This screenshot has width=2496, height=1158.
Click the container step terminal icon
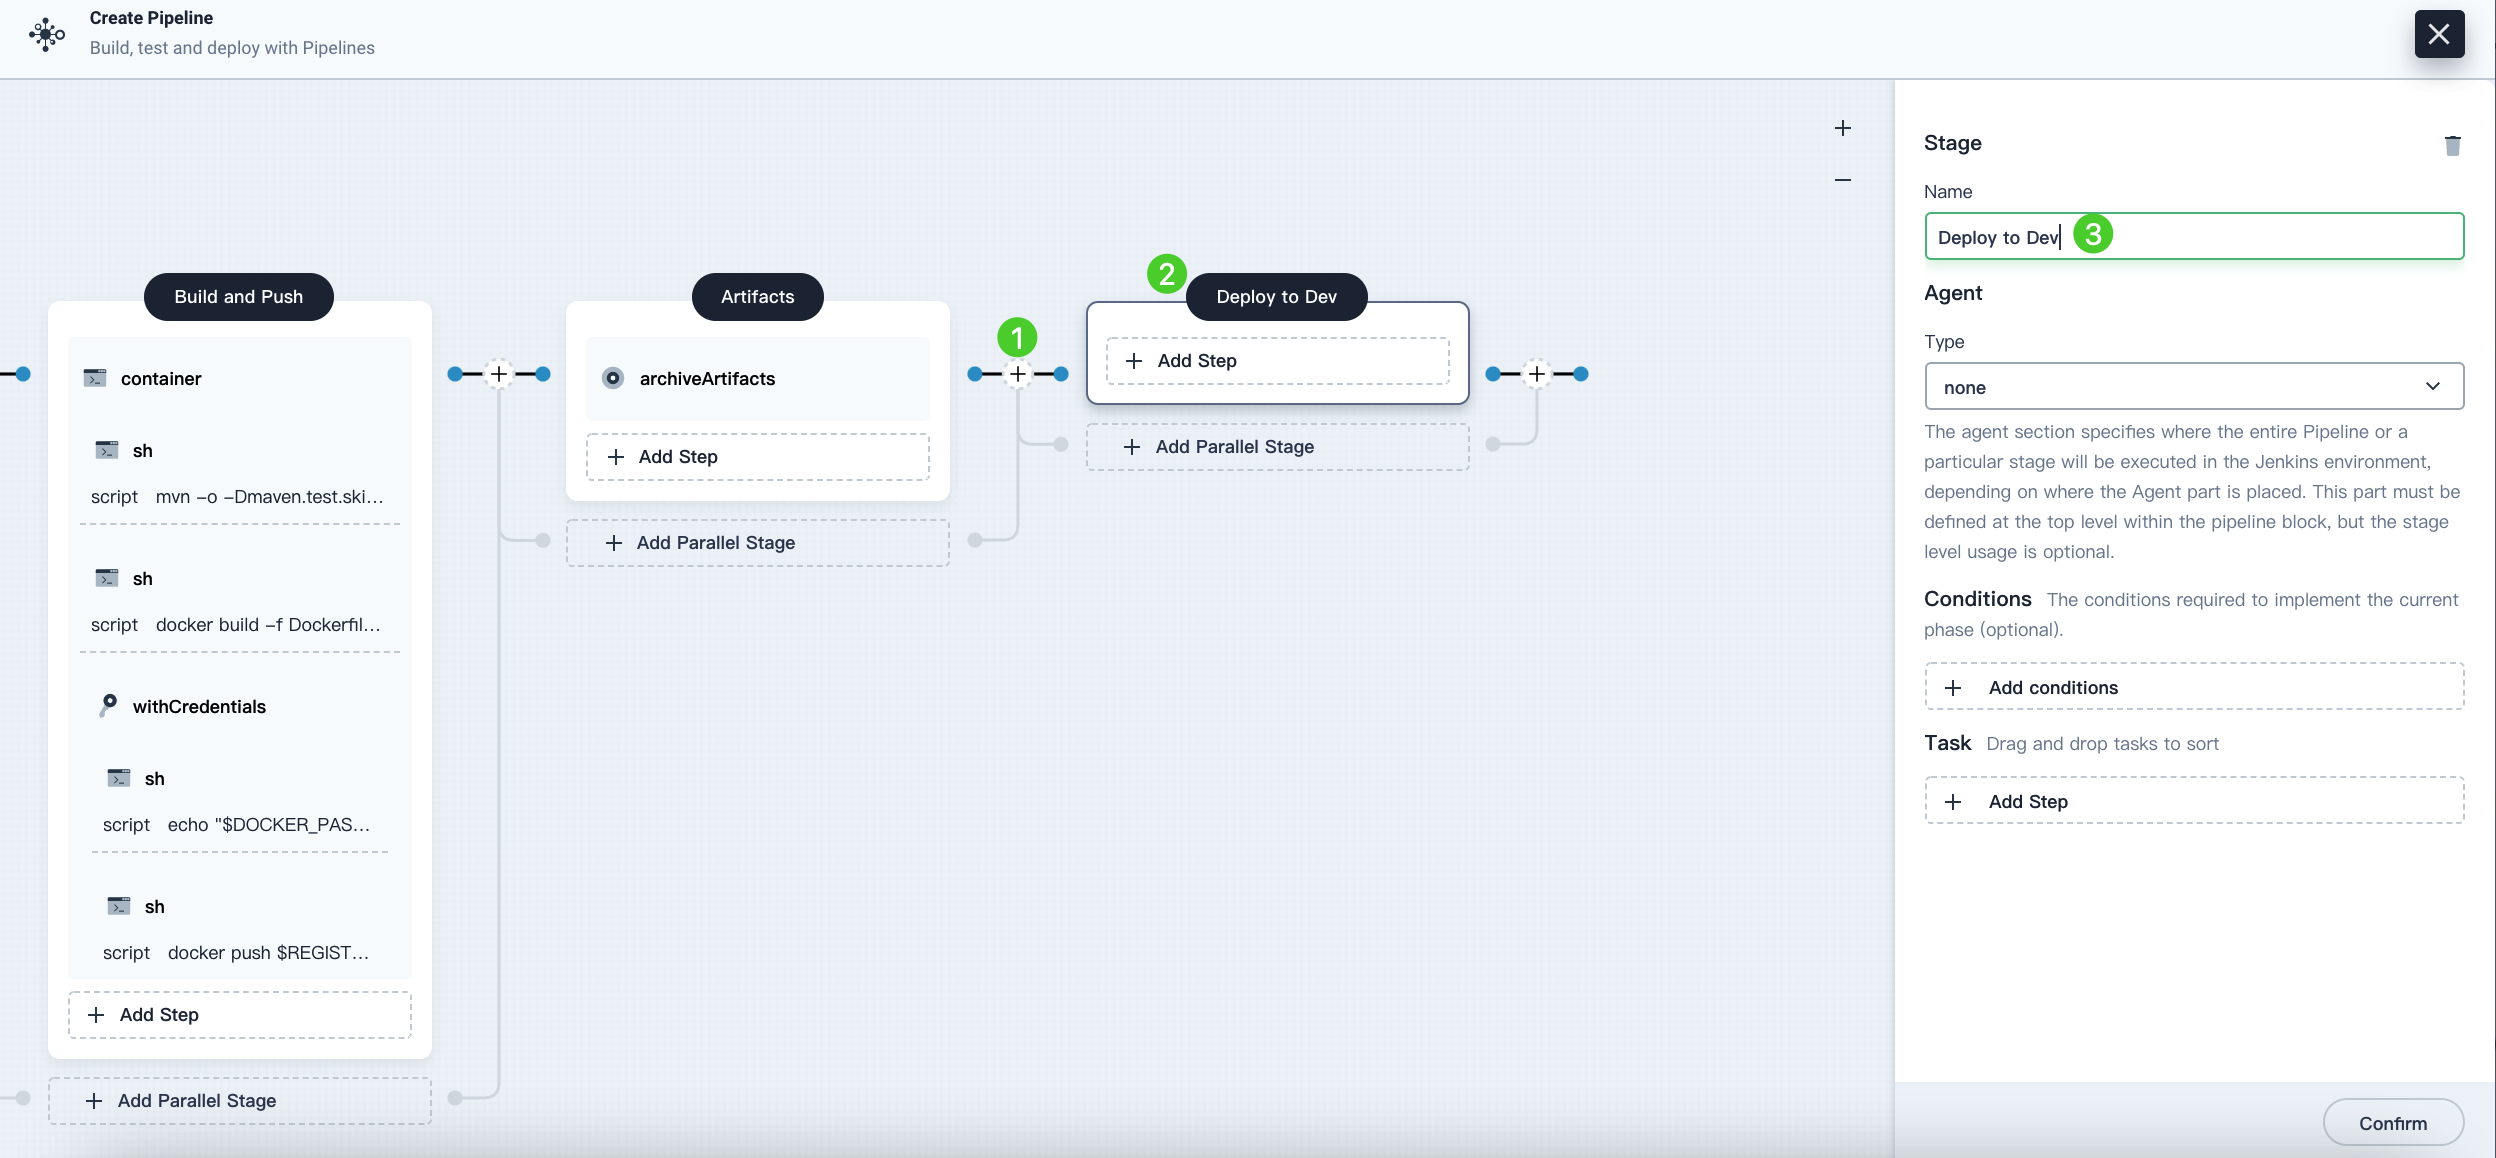(x=95, y=378)
